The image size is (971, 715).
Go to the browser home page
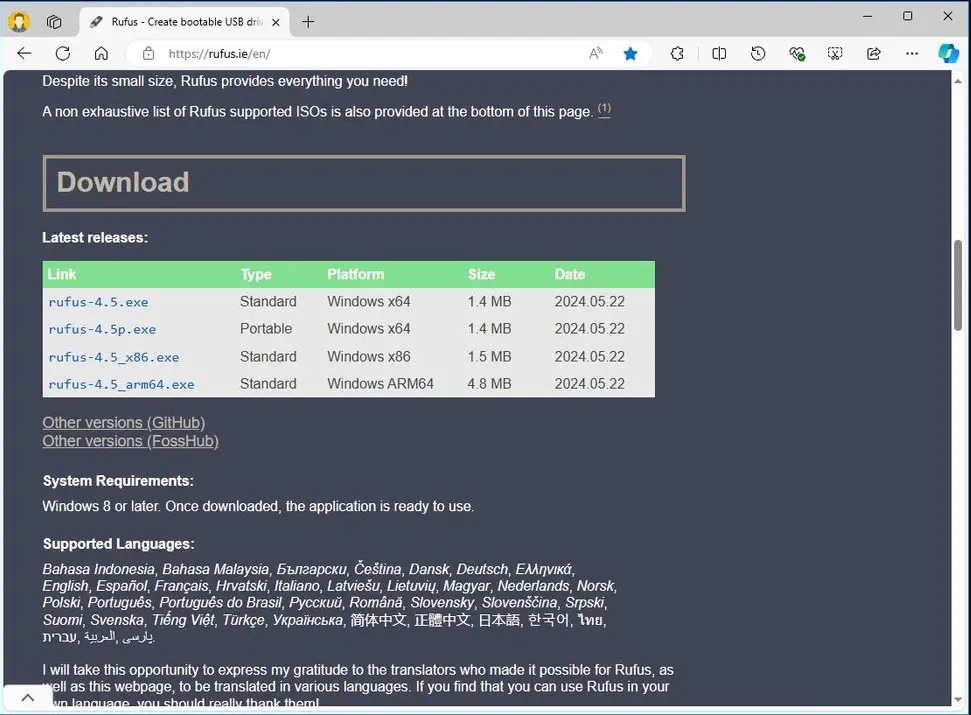tap(101, 54)
